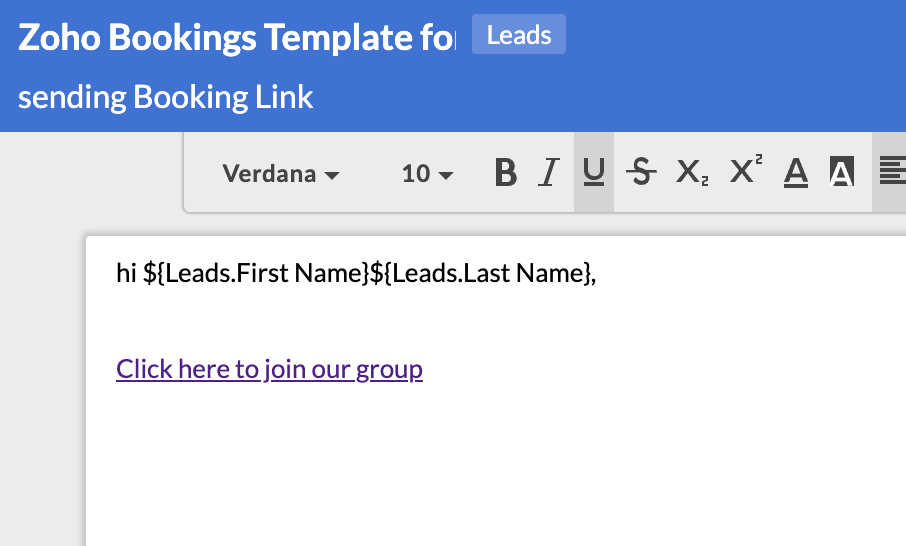The height and width of the screenshot is (546, 906).
Task: Click the empty editor area below the link
Action: coord(496,462)
